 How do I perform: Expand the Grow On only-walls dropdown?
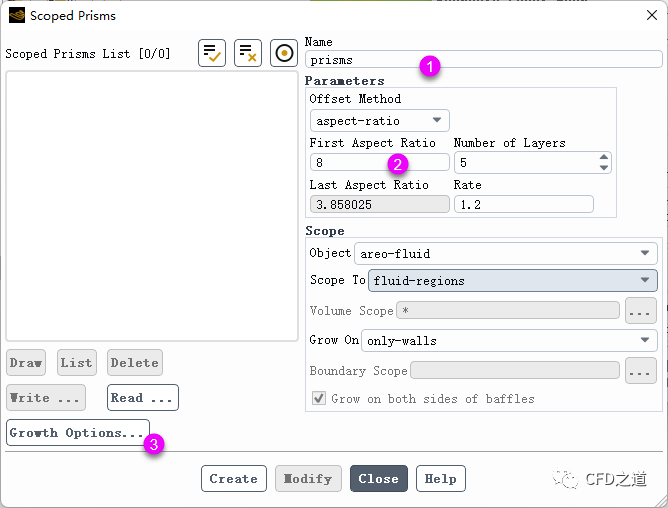coord(509,341)
